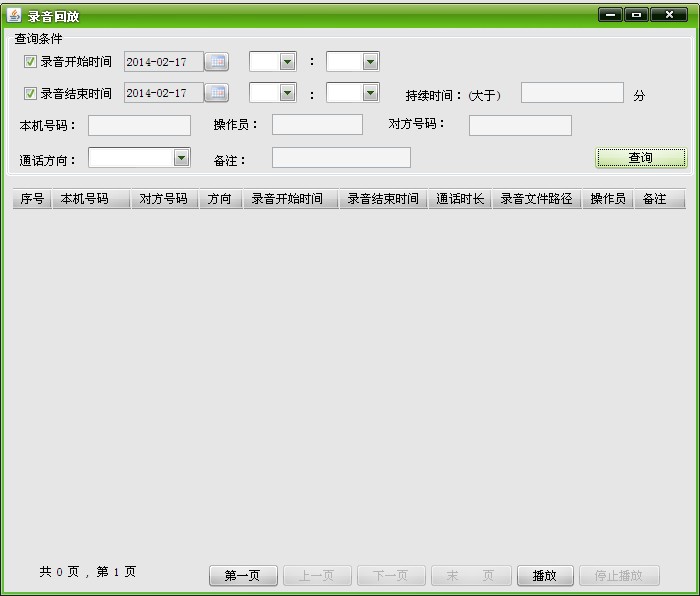Select the 录音文件路径 column header

[537, 199]
